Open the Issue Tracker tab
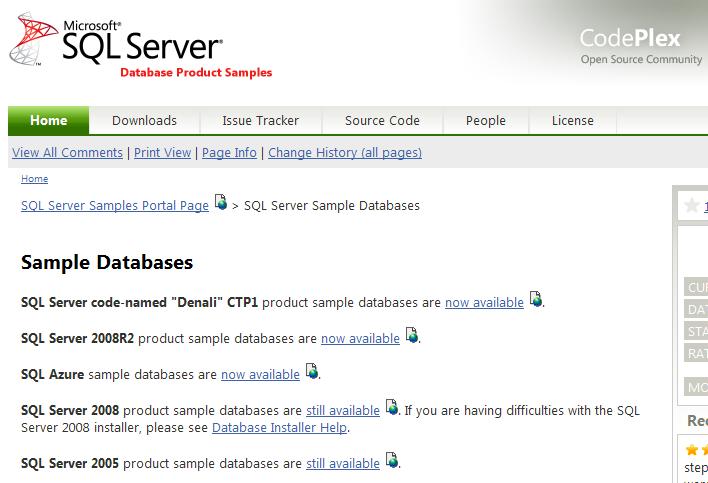708x483 pixels. (260, 121)
